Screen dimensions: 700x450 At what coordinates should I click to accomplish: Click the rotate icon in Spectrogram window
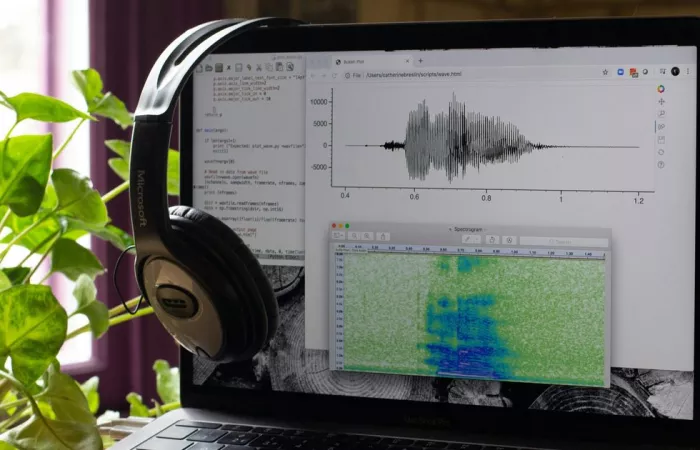click(492, 240)
